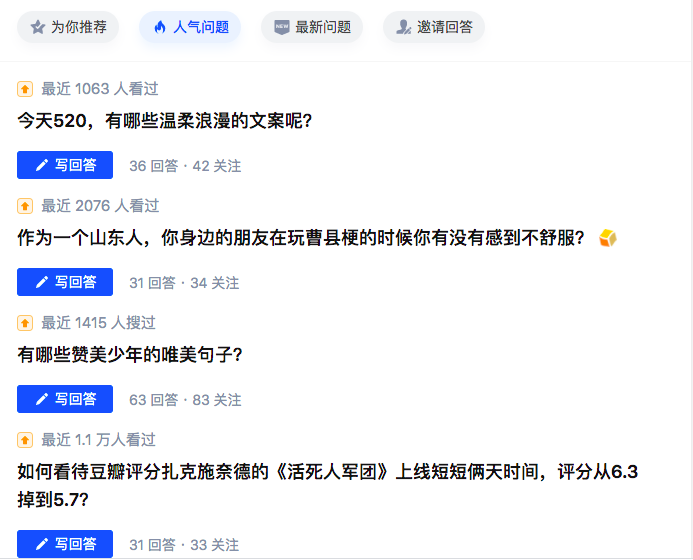Image resolution: width=693 pixels, height=560 pixels.
Task: Click the flame icon on 人气问题 tab
Action: point(160,27)
